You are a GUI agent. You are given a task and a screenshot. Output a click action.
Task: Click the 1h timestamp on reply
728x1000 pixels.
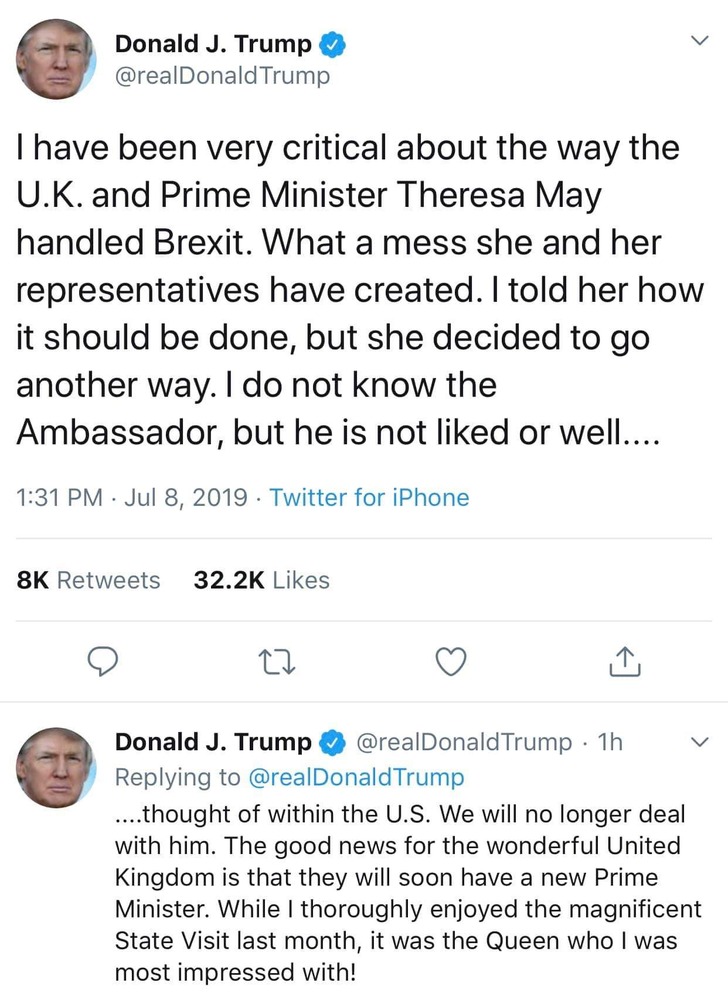(x=609, y=743)
